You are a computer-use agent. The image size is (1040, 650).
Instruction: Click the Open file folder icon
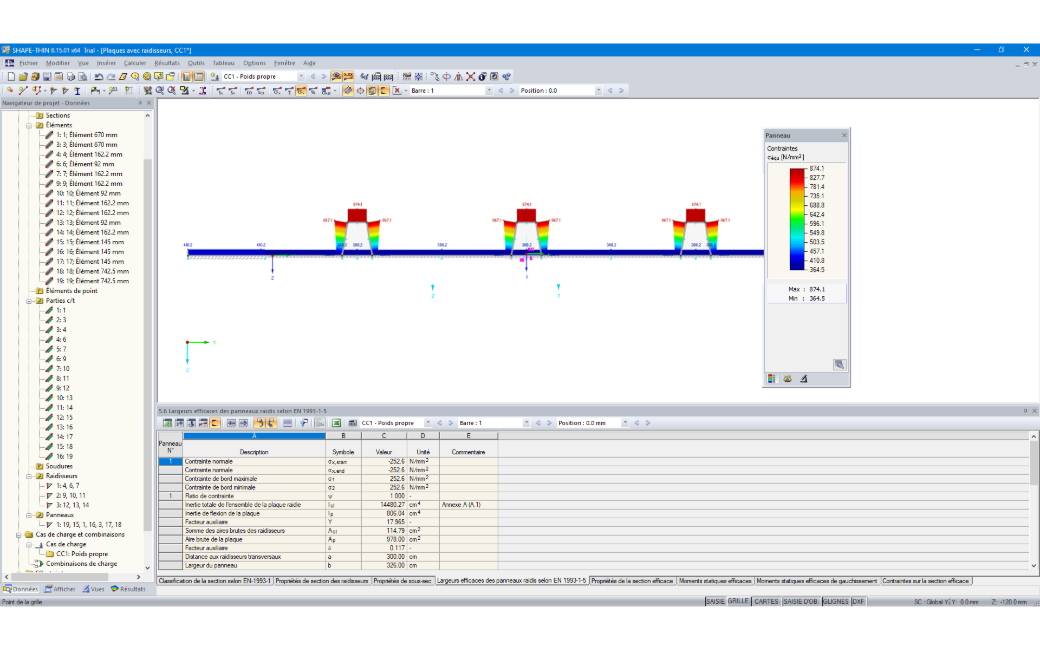click(x=23, y=76)
